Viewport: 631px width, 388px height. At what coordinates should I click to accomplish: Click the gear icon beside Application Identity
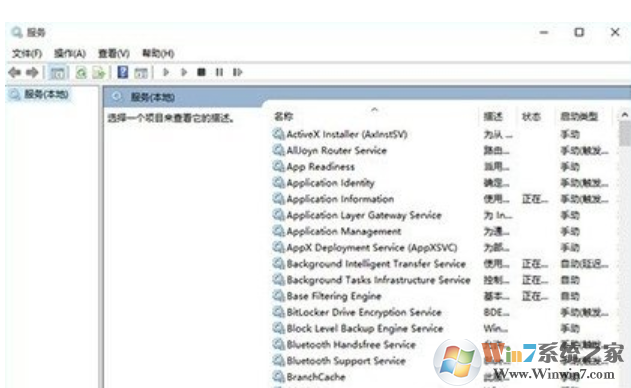coord(278,183)
